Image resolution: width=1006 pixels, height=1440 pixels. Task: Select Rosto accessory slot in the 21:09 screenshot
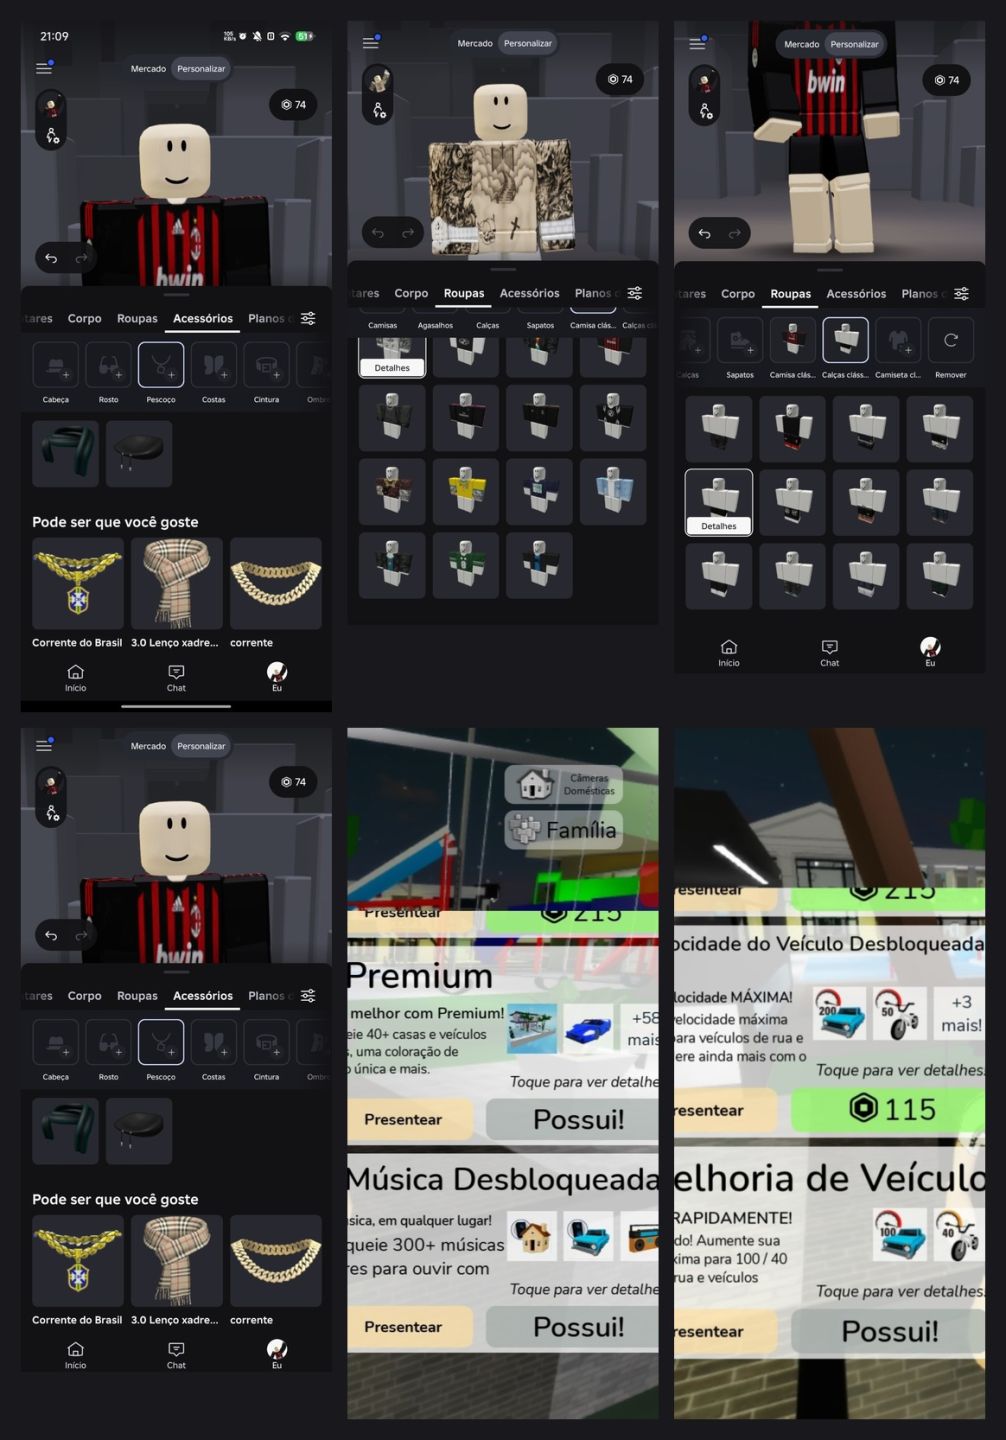108,365
